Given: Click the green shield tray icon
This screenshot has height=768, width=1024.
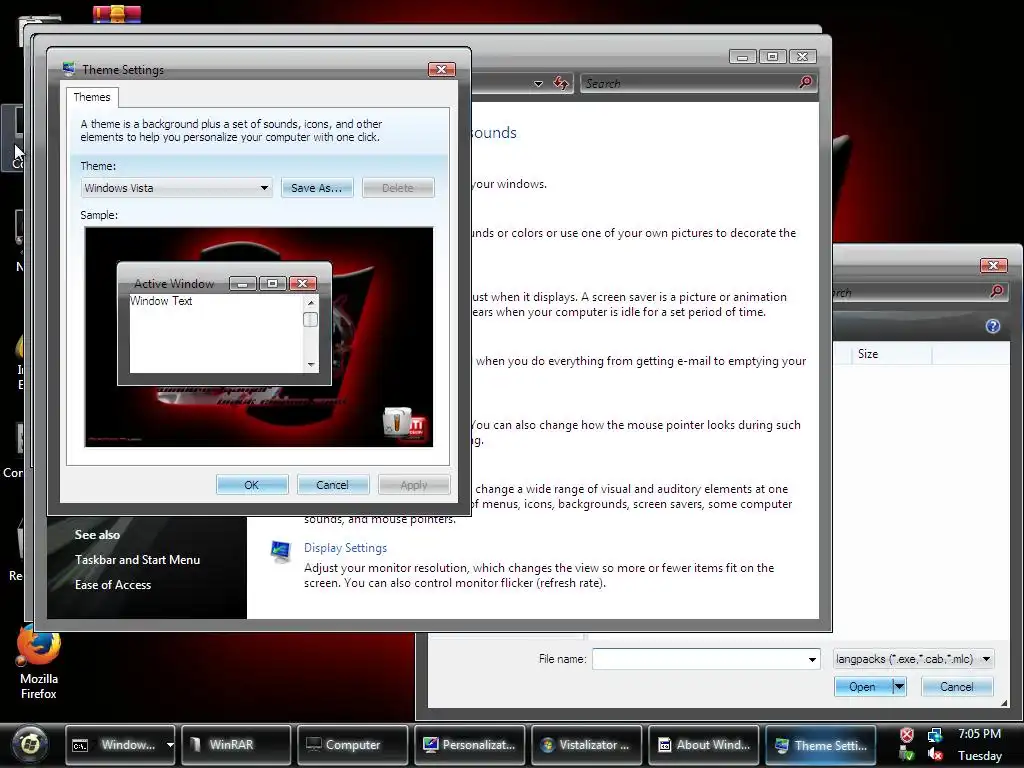Looking at the screenshot, I should 906,755.
